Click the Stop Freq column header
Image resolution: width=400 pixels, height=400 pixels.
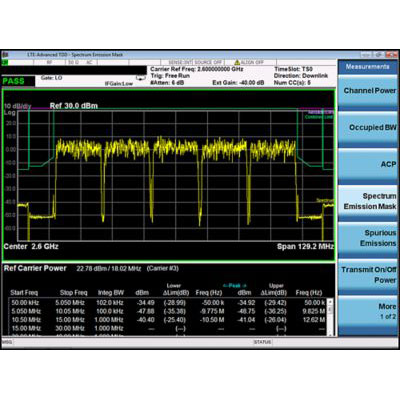(73, 293)
